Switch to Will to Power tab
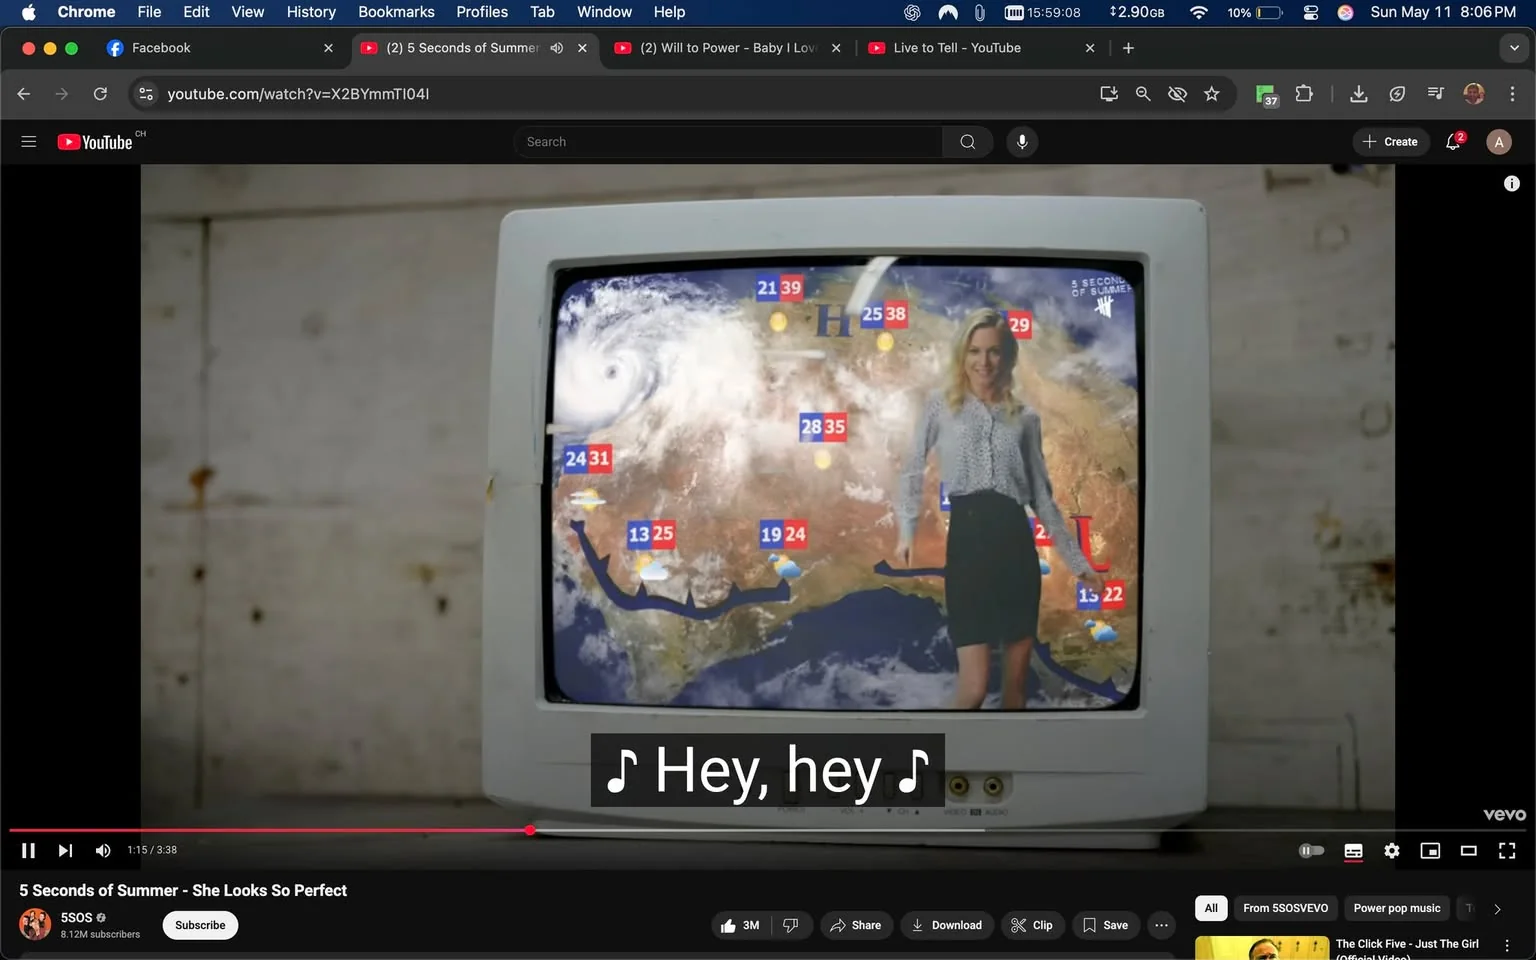The height and width of the screenshot is (960, 1536). pos(728,48)
